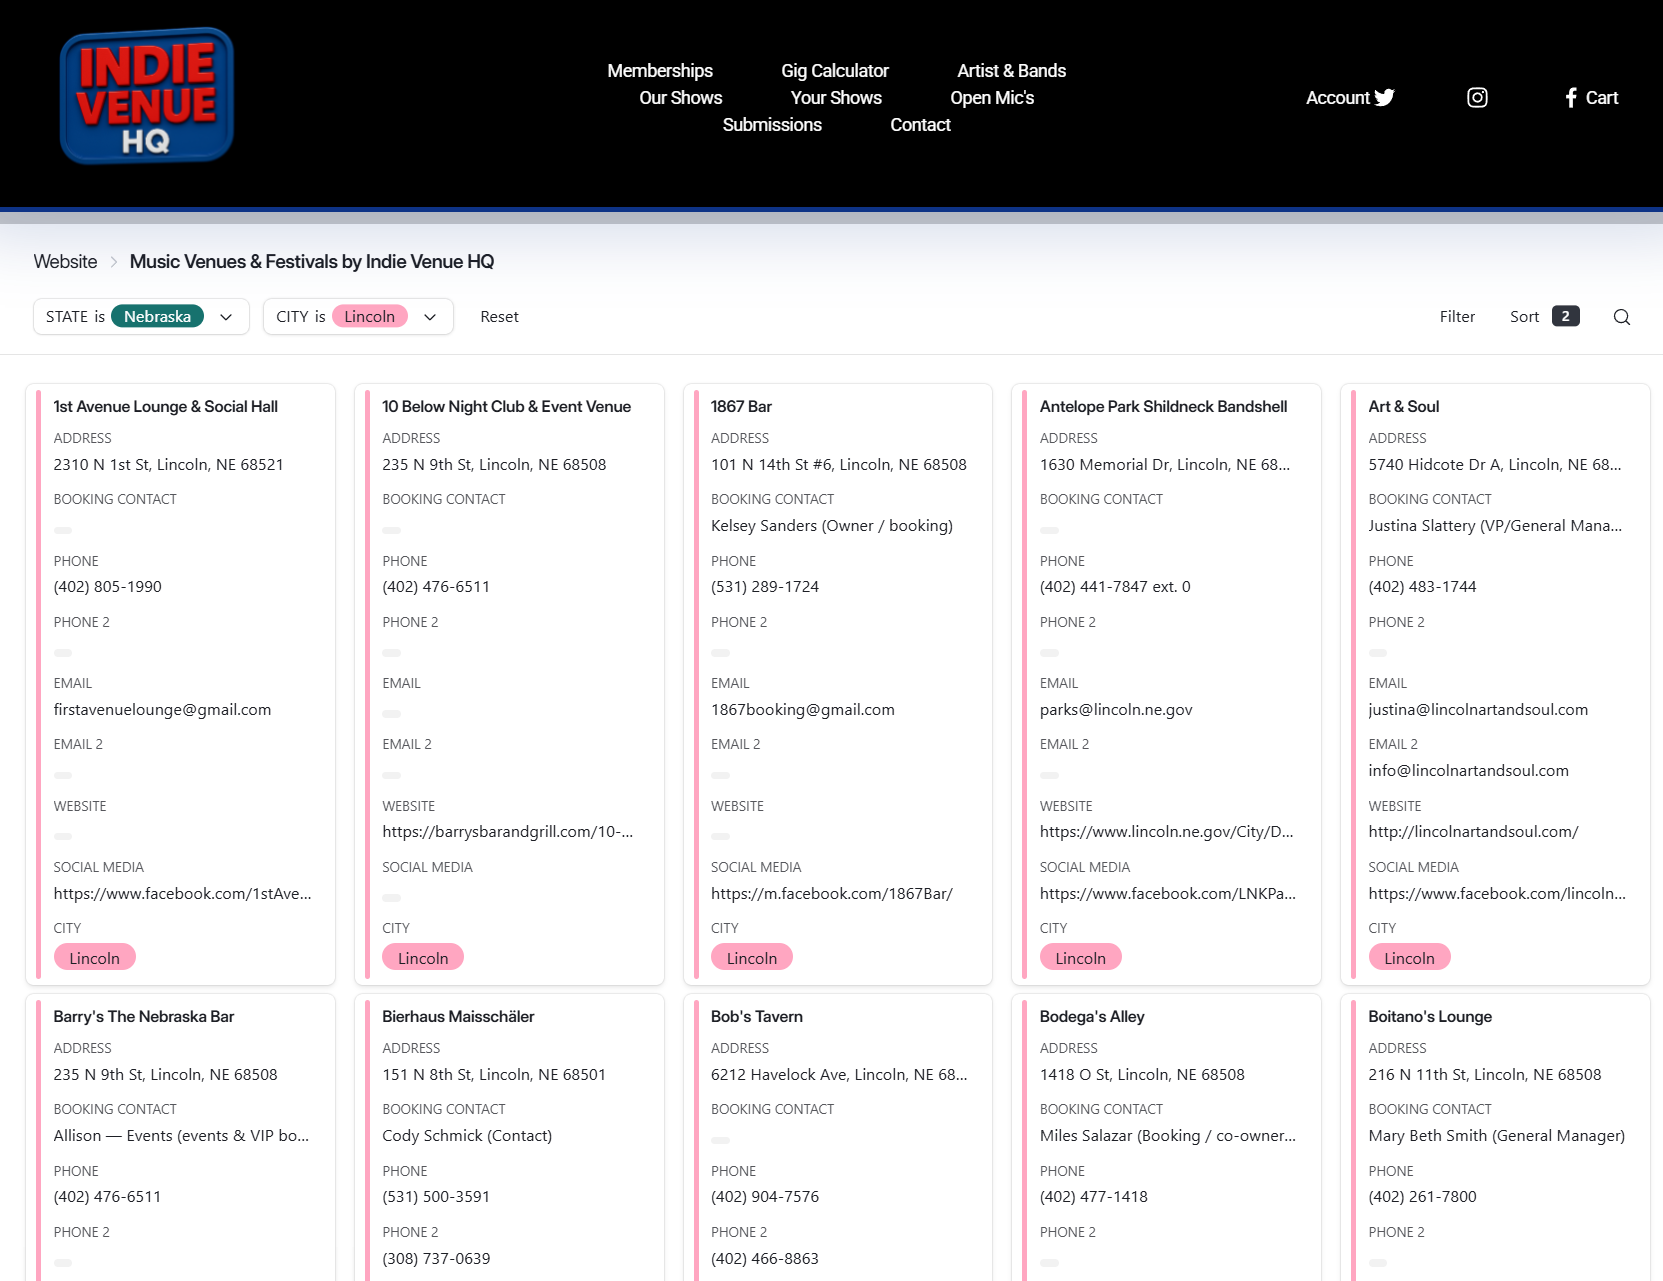The width and height of the screenshot is (1663, 1281).
Task: Expand the CITY is Lincoln dropdown
Action: click(x=358, y=317)
